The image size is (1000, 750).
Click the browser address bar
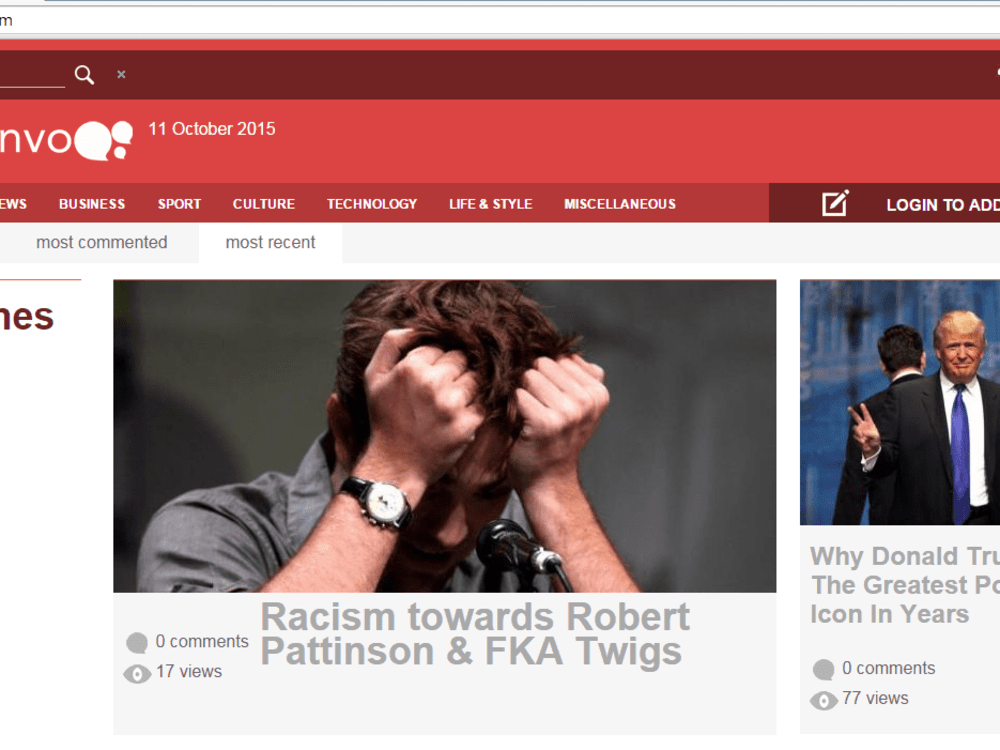point(500,20)
